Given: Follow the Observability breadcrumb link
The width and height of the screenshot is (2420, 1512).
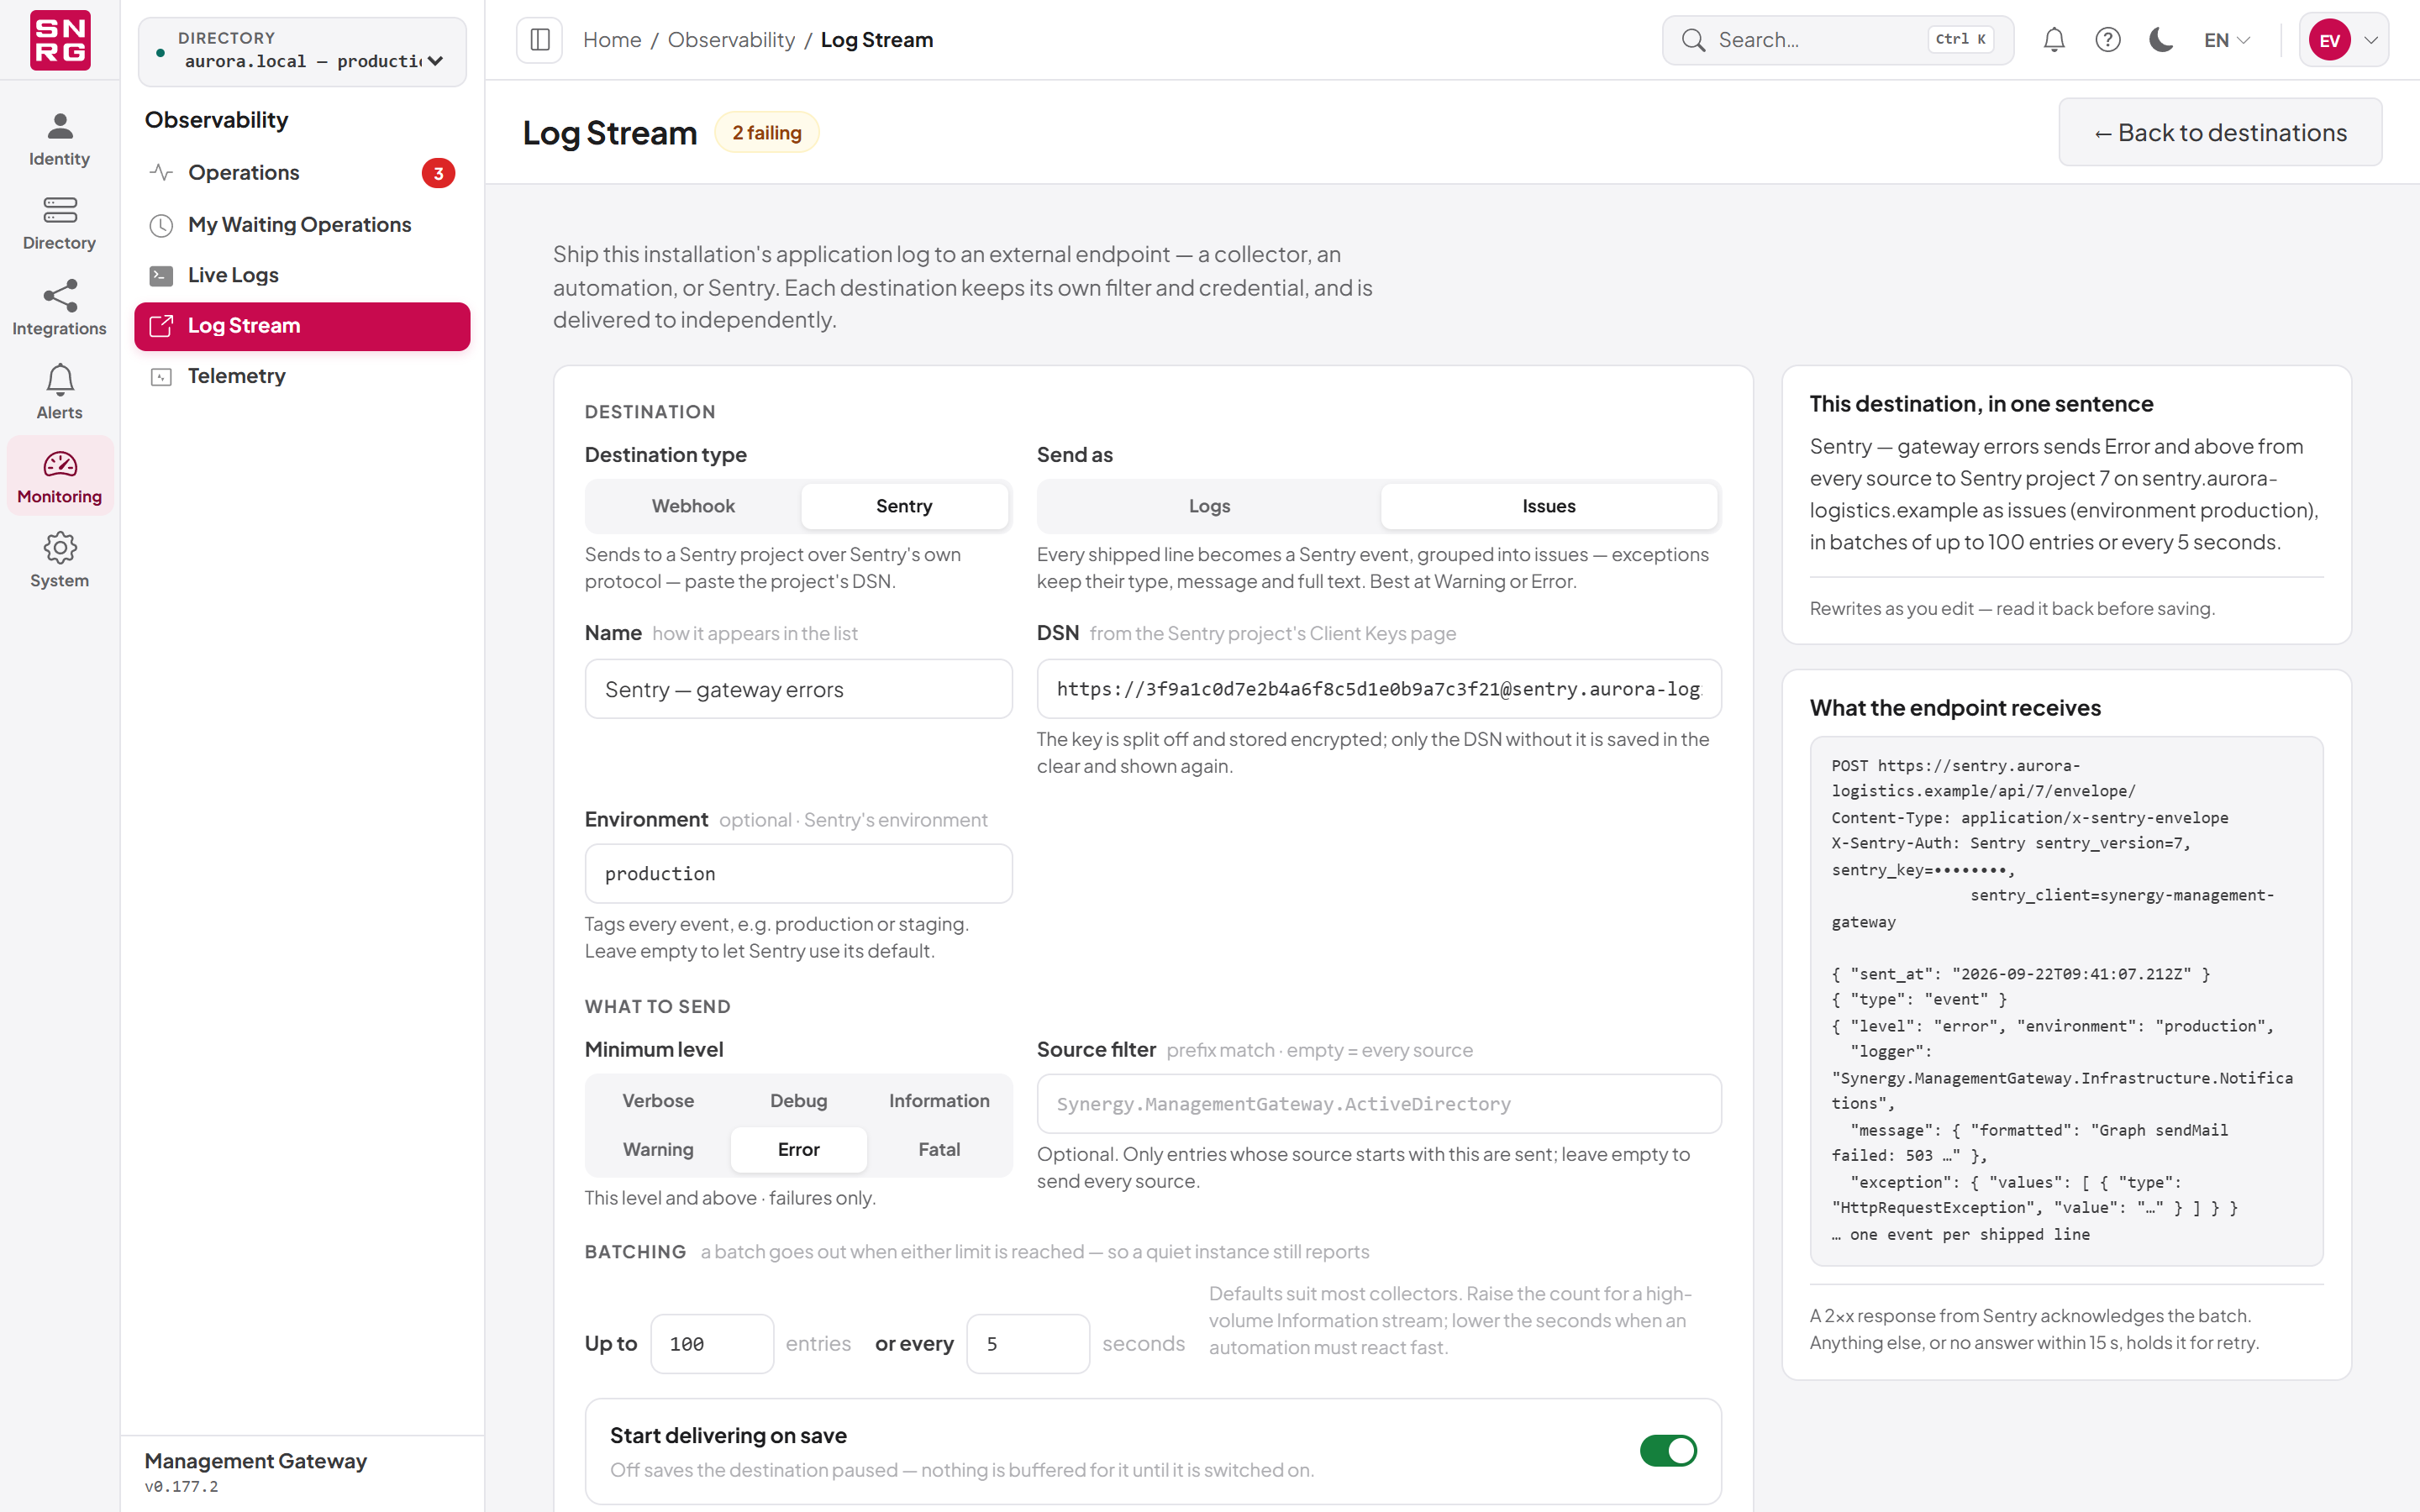Looking at the screenshot, I should pos(731,40).
